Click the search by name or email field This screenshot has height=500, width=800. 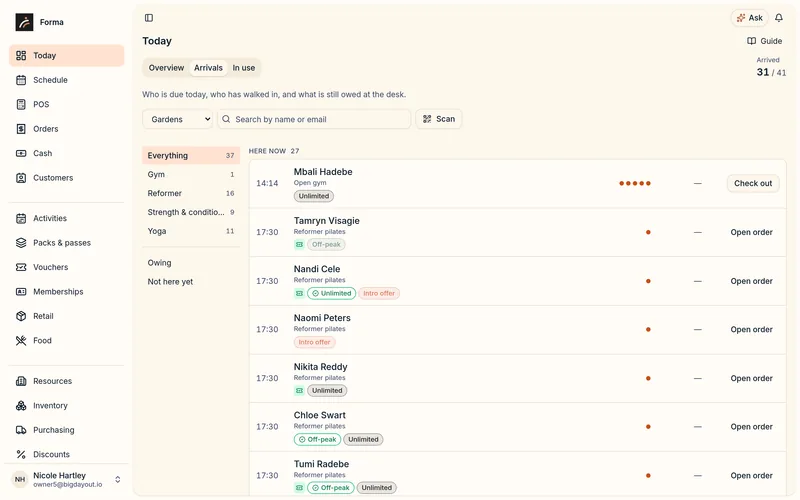pyautogui.click(x=314, y=119)
